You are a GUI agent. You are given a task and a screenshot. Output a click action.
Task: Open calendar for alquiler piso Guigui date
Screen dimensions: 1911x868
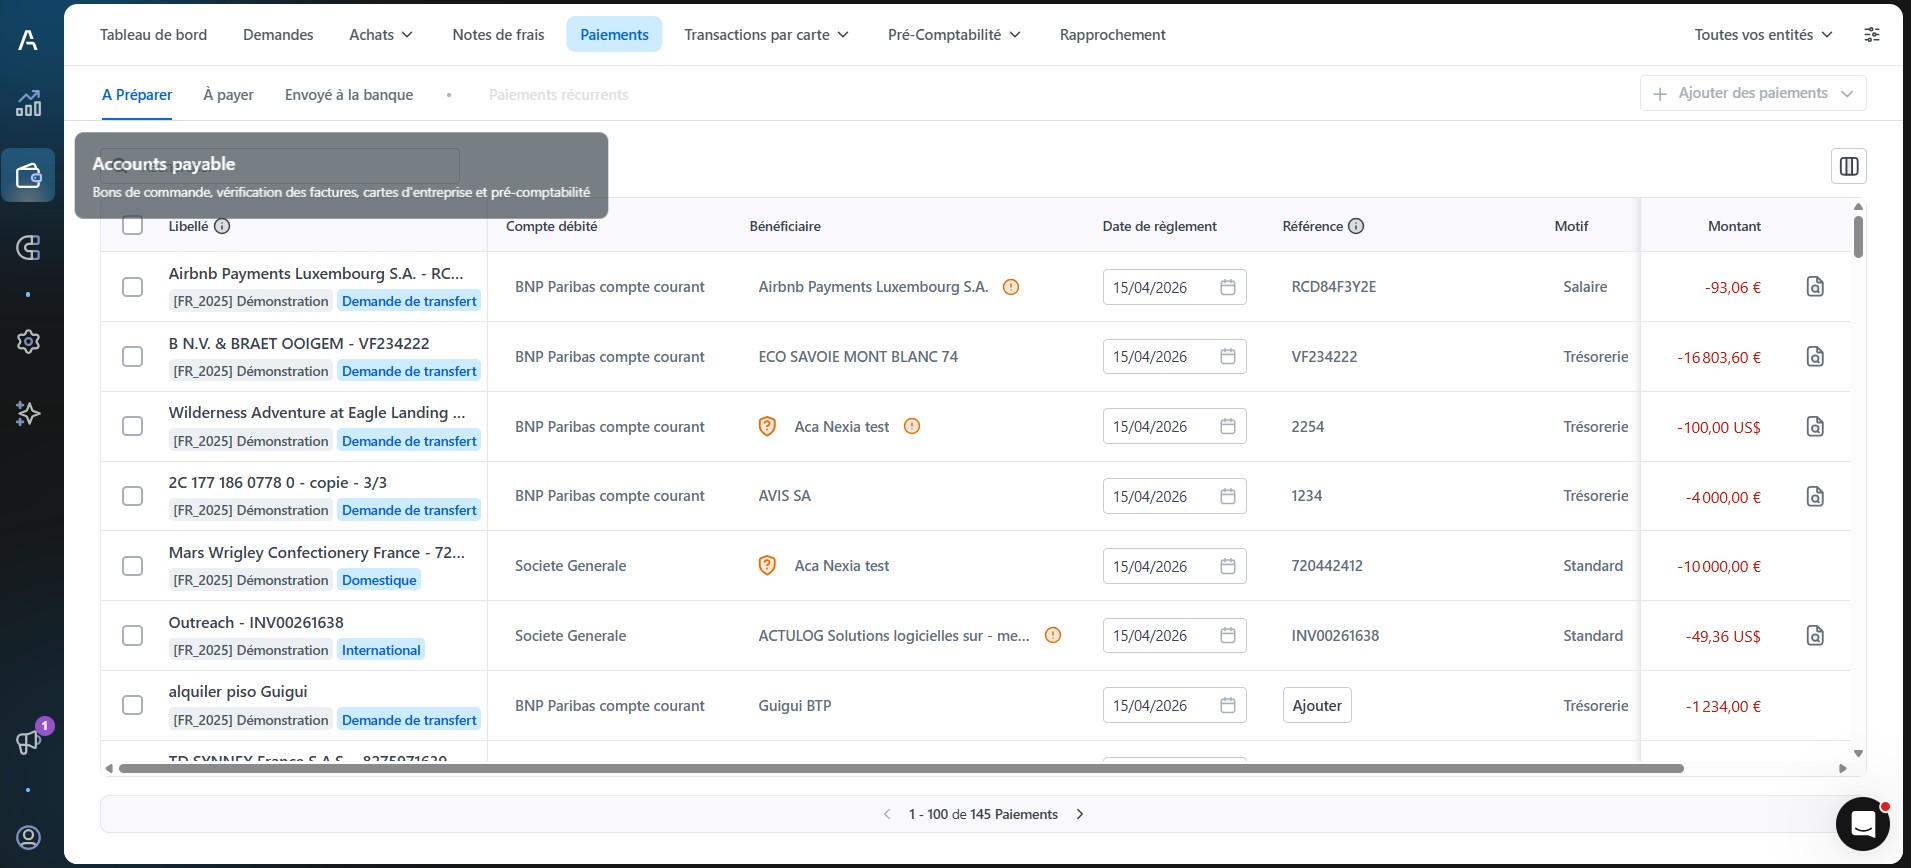point(1228,705)
